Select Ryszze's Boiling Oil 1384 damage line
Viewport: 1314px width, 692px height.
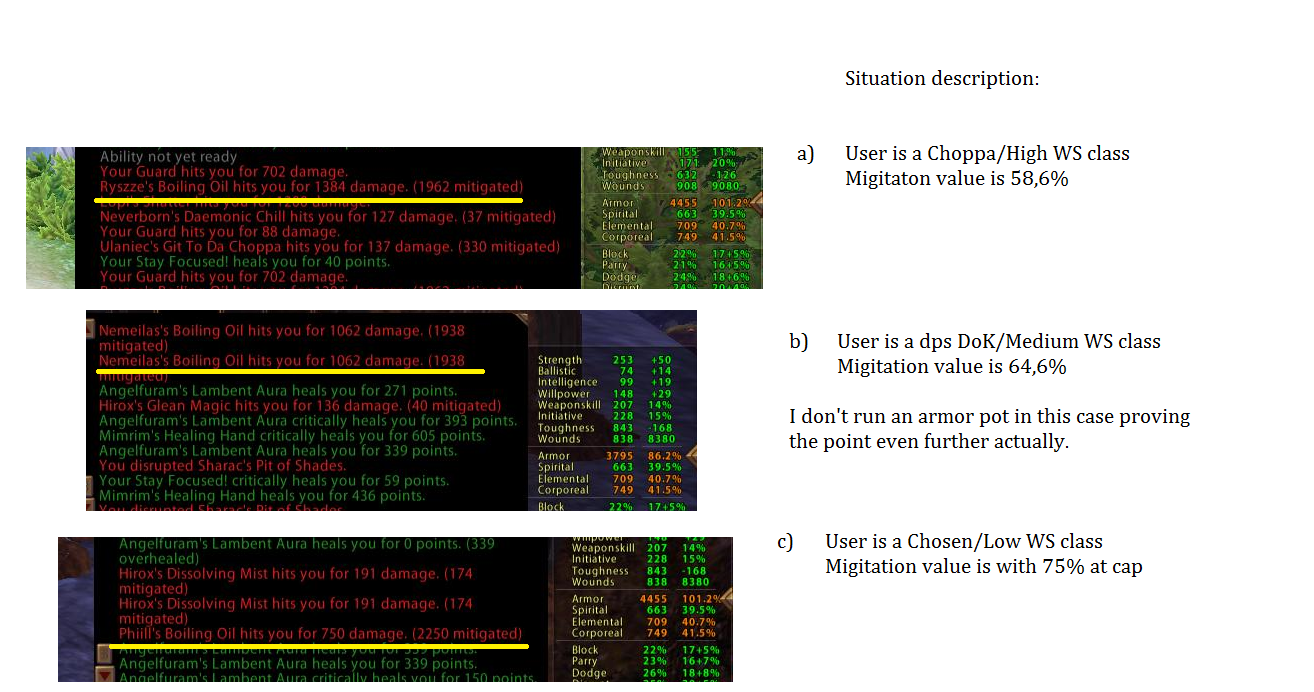[311, 187]
